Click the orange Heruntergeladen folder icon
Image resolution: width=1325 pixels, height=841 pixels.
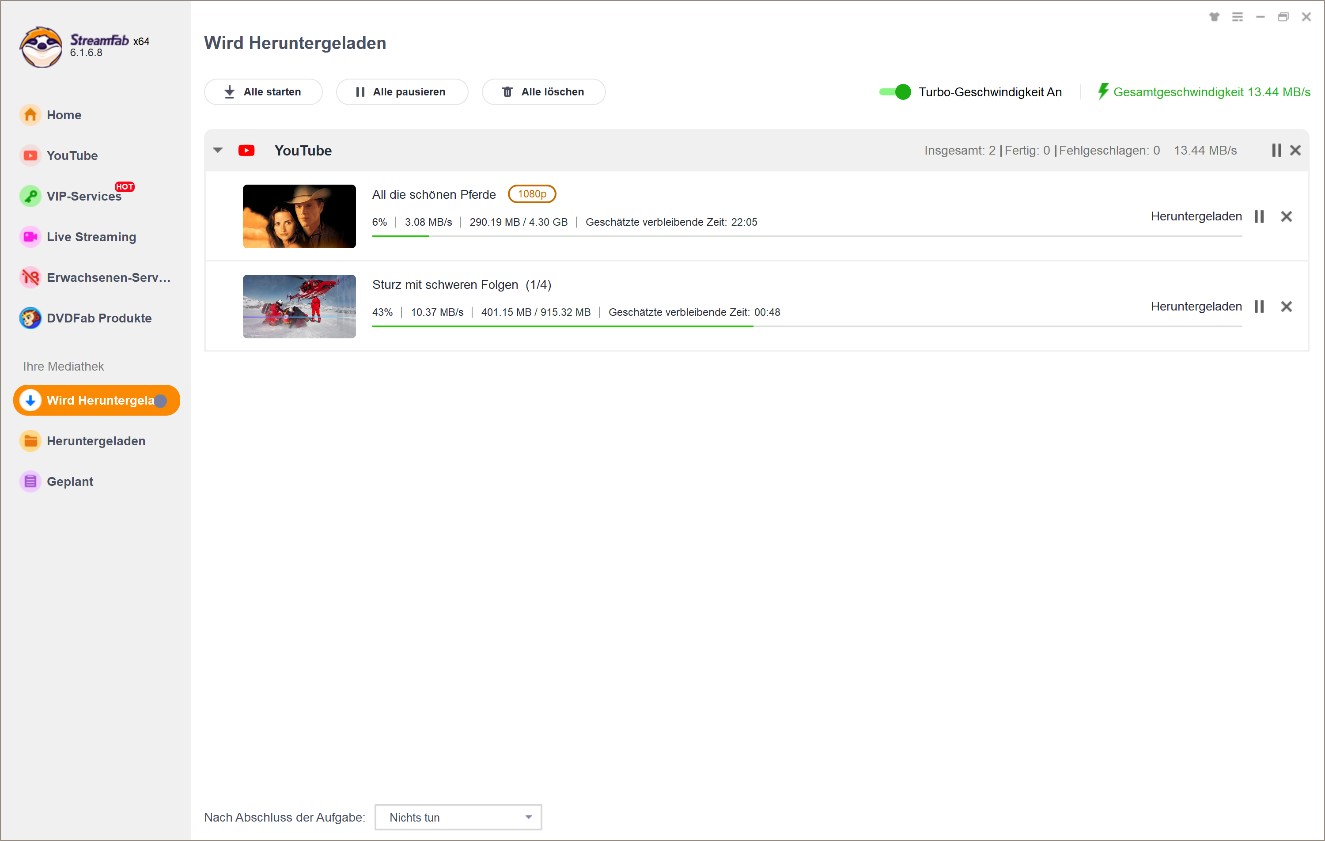click(30, 441)
